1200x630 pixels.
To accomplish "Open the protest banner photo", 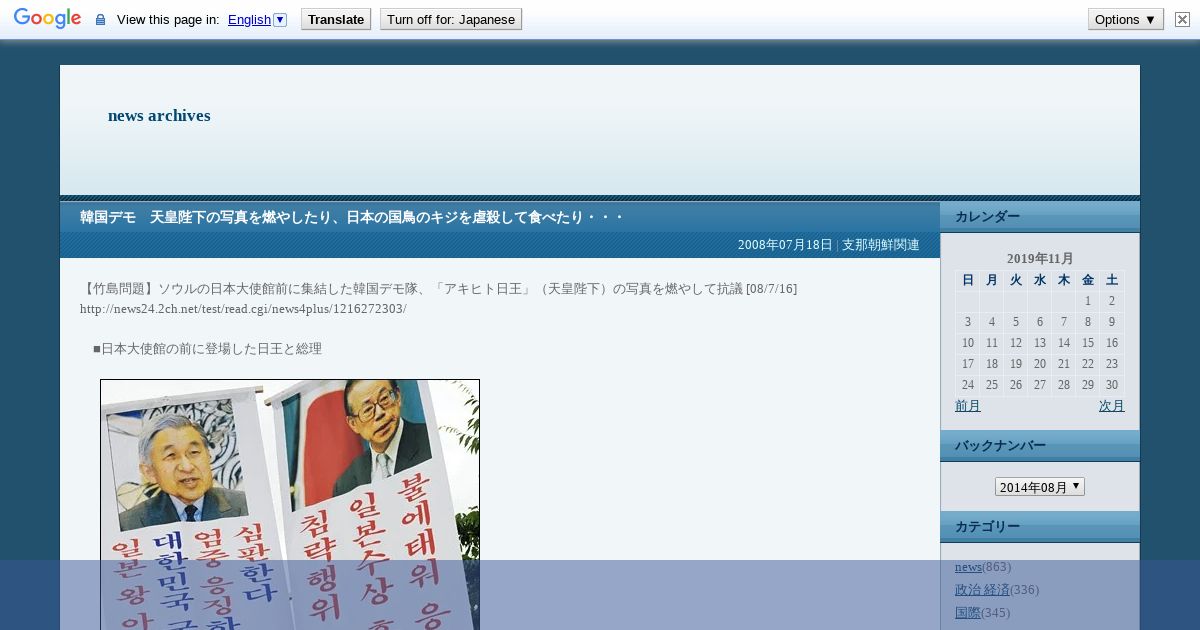I will tap(290, 504).
